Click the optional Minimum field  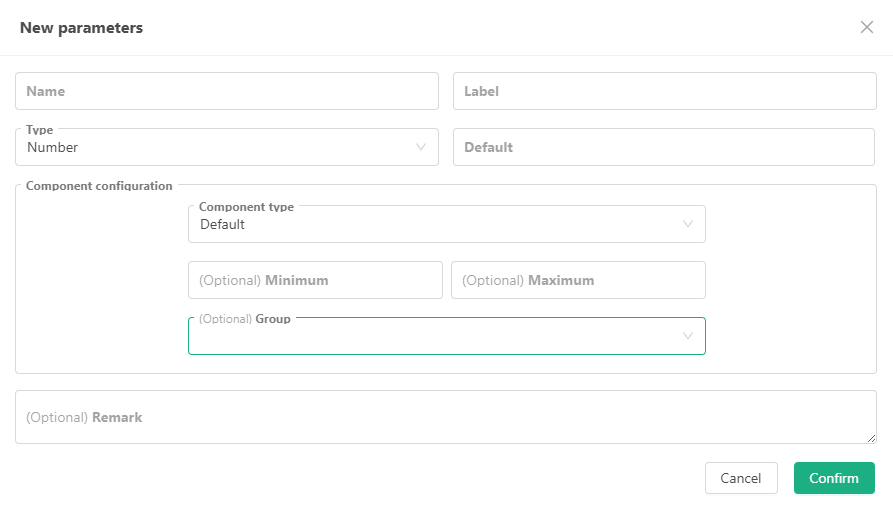coord(315,280)
